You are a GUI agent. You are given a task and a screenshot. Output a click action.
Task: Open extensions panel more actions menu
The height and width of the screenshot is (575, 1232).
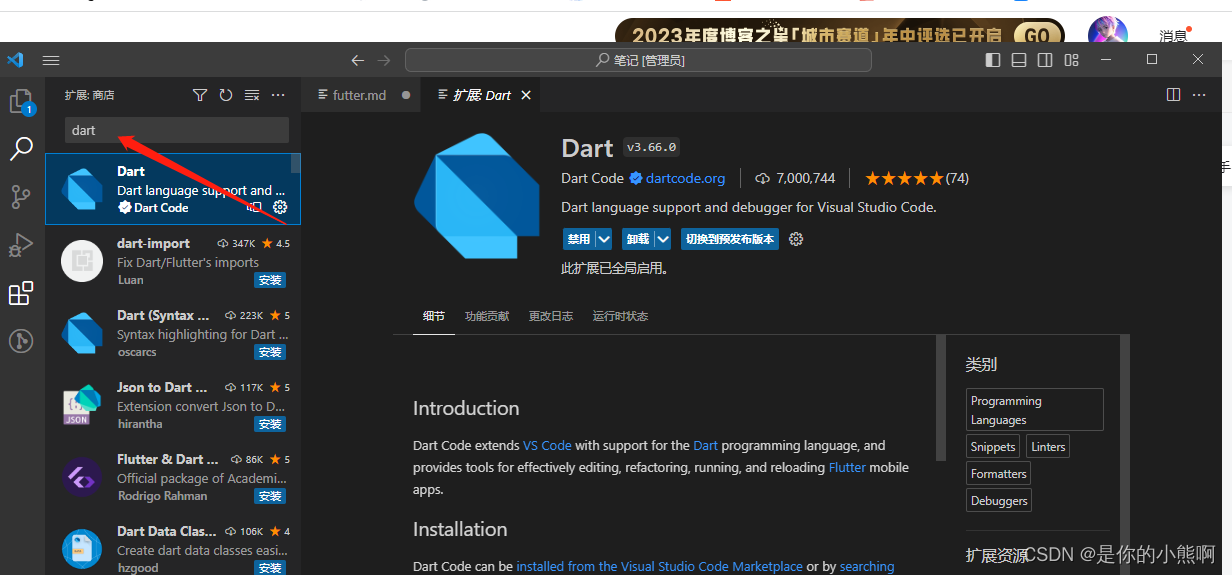tap(279, 95)
